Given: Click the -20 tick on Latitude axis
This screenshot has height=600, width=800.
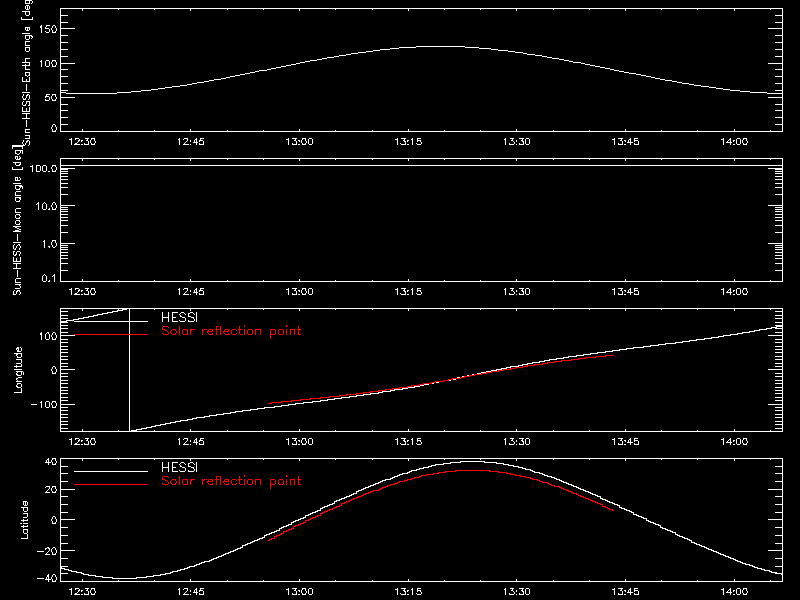Looking at the screenshot, I should (x=47, y=551).
